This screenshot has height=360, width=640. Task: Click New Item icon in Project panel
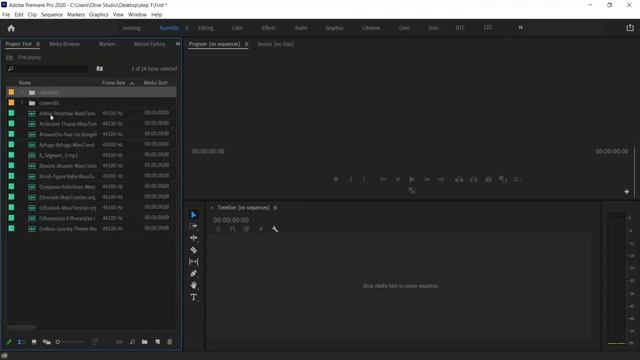click(157, 342)
